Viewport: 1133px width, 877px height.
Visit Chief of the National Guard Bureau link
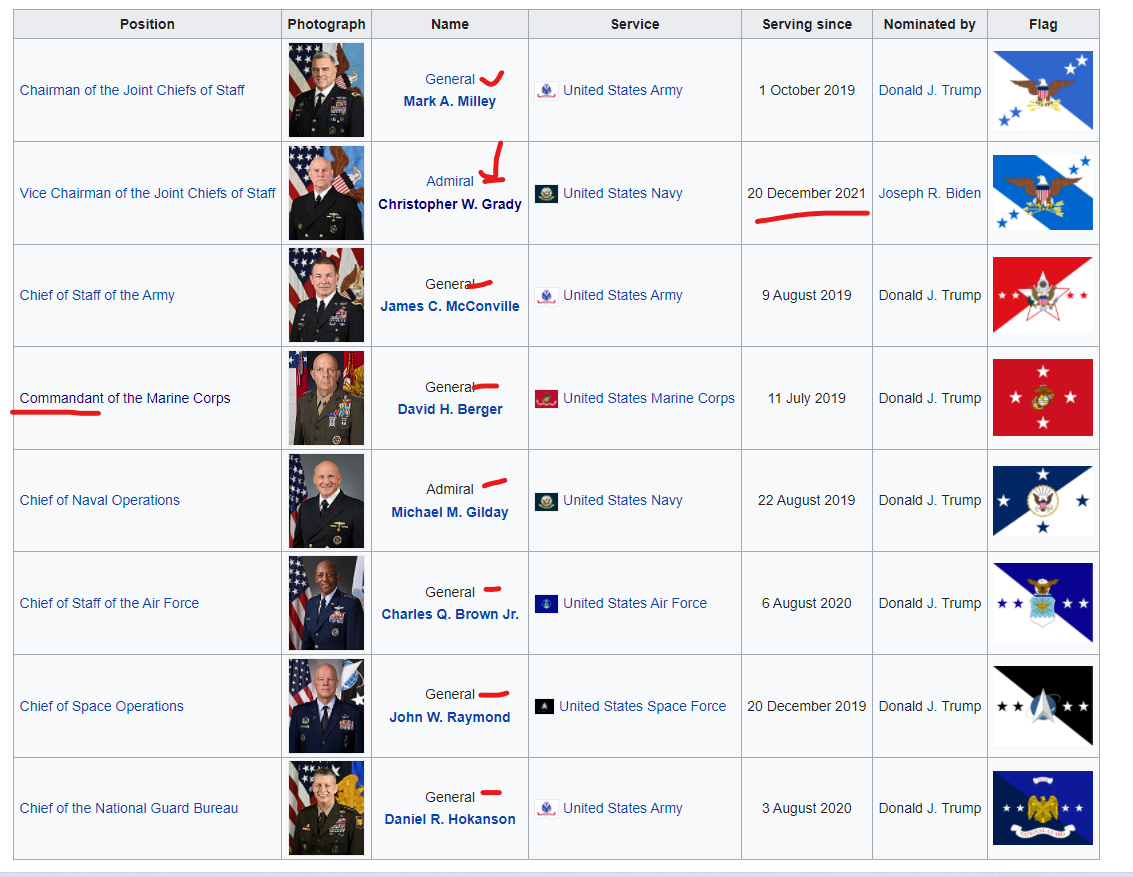point(129,808)
